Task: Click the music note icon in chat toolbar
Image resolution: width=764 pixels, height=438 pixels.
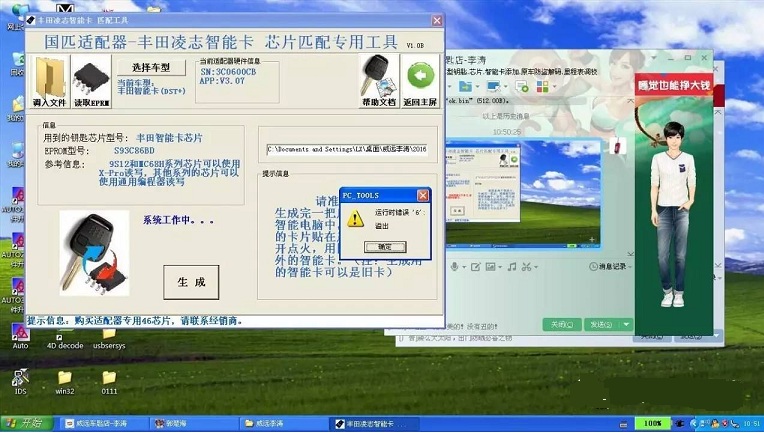Action: coord(512,267)
